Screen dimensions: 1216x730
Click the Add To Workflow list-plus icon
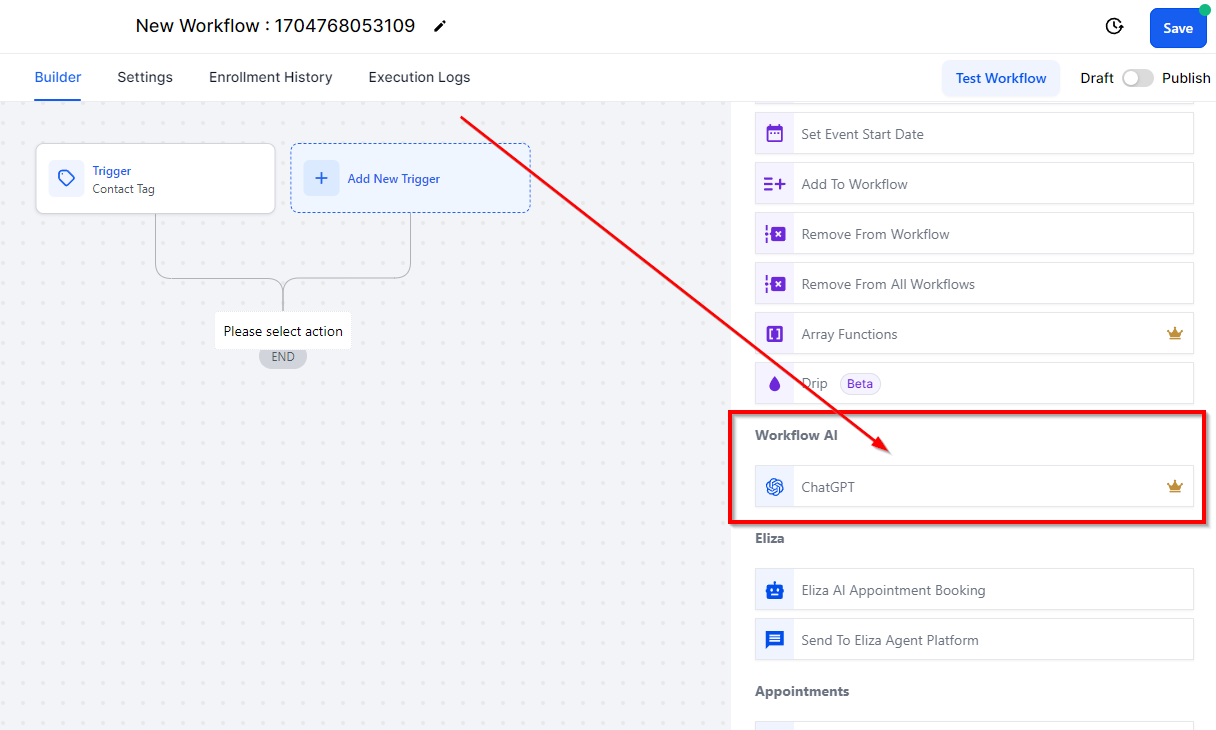(x=775, y=184)
